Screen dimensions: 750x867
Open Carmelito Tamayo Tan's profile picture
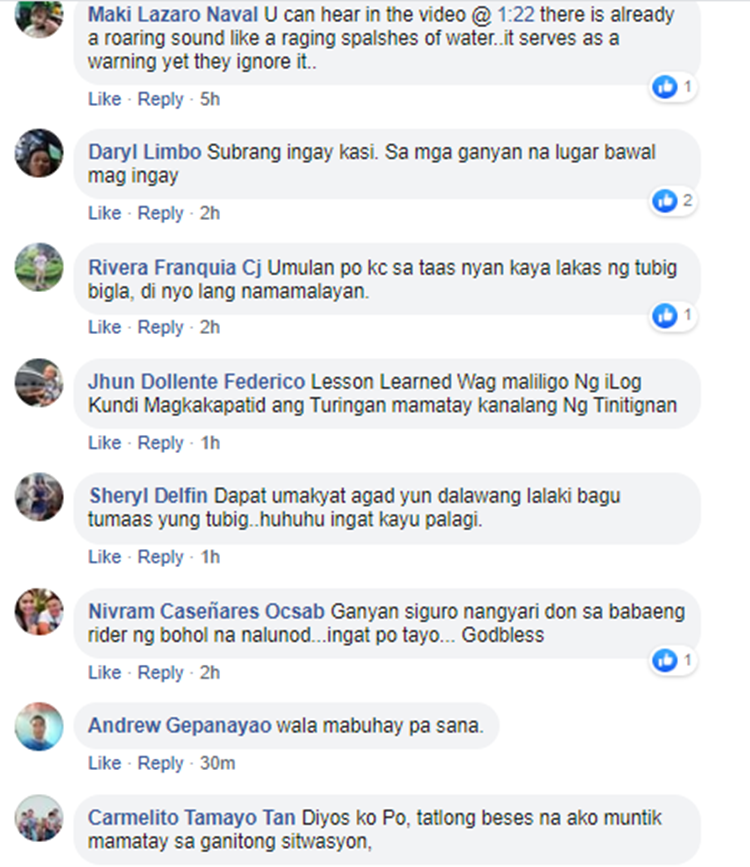click(x=39, y=818)
